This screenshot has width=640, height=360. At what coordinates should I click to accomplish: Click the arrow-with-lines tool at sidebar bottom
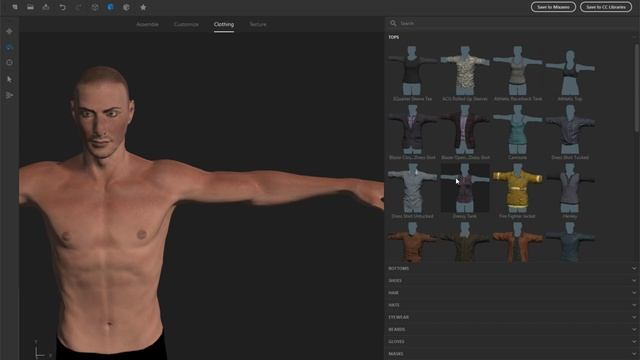[x=9, y=95]
